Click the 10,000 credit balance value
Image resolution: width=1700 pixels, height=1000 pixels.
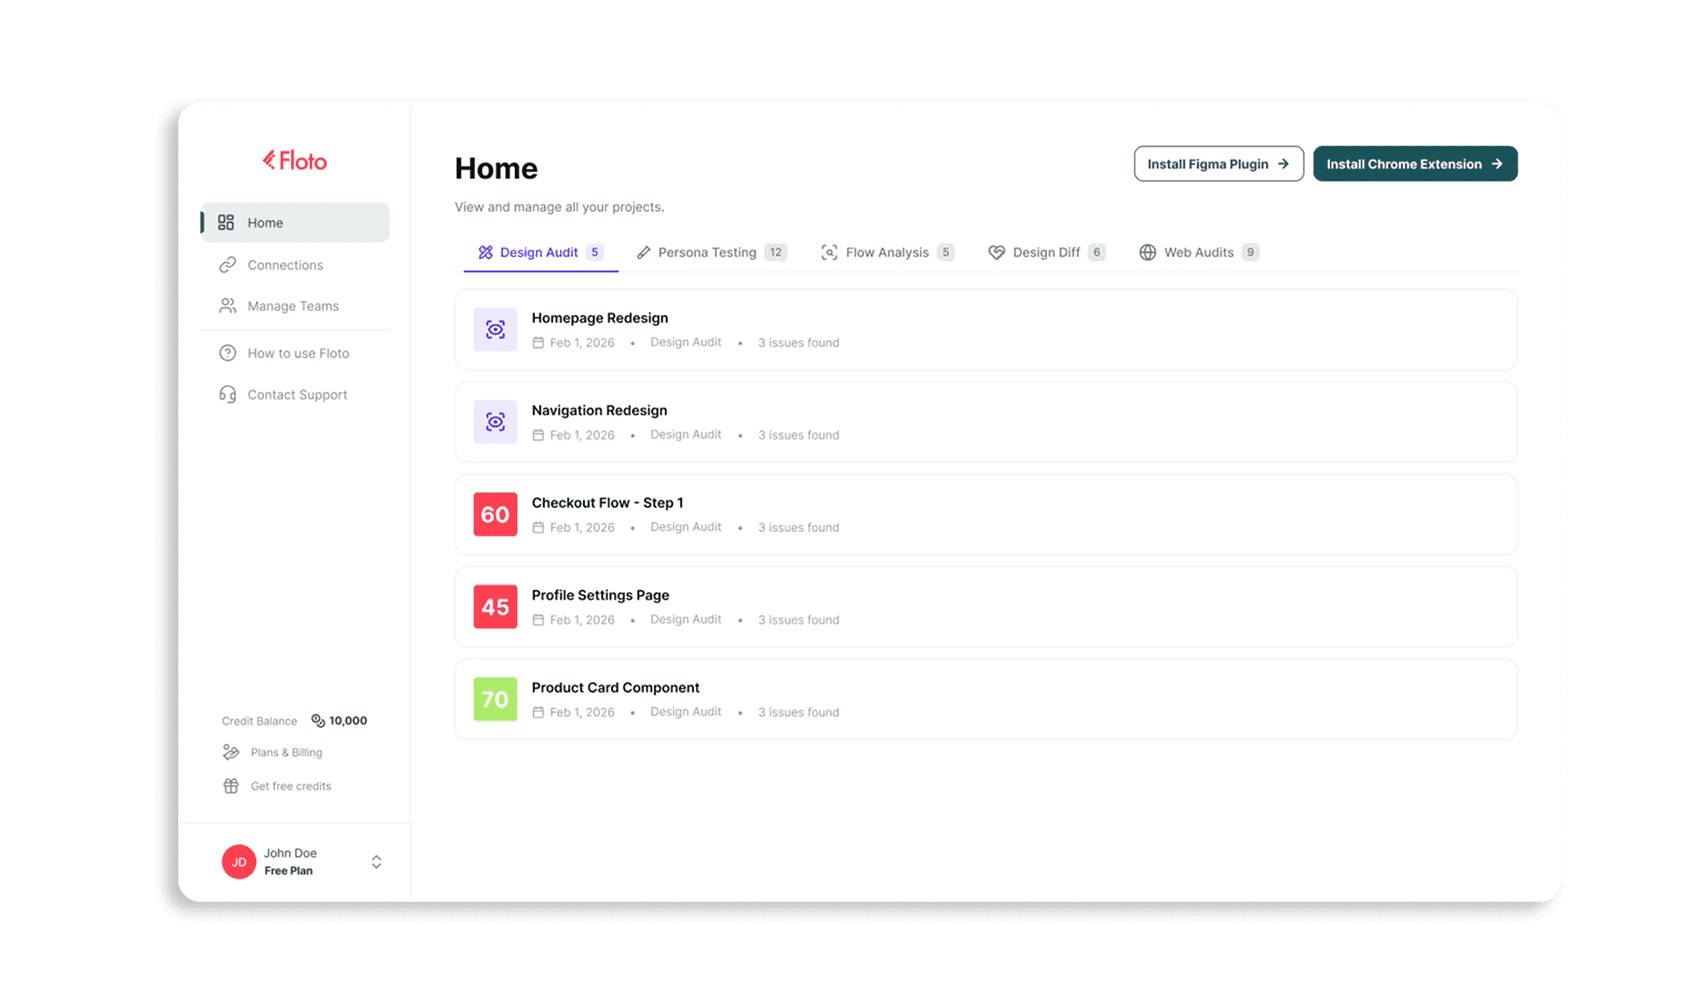[x=348, y=720]
